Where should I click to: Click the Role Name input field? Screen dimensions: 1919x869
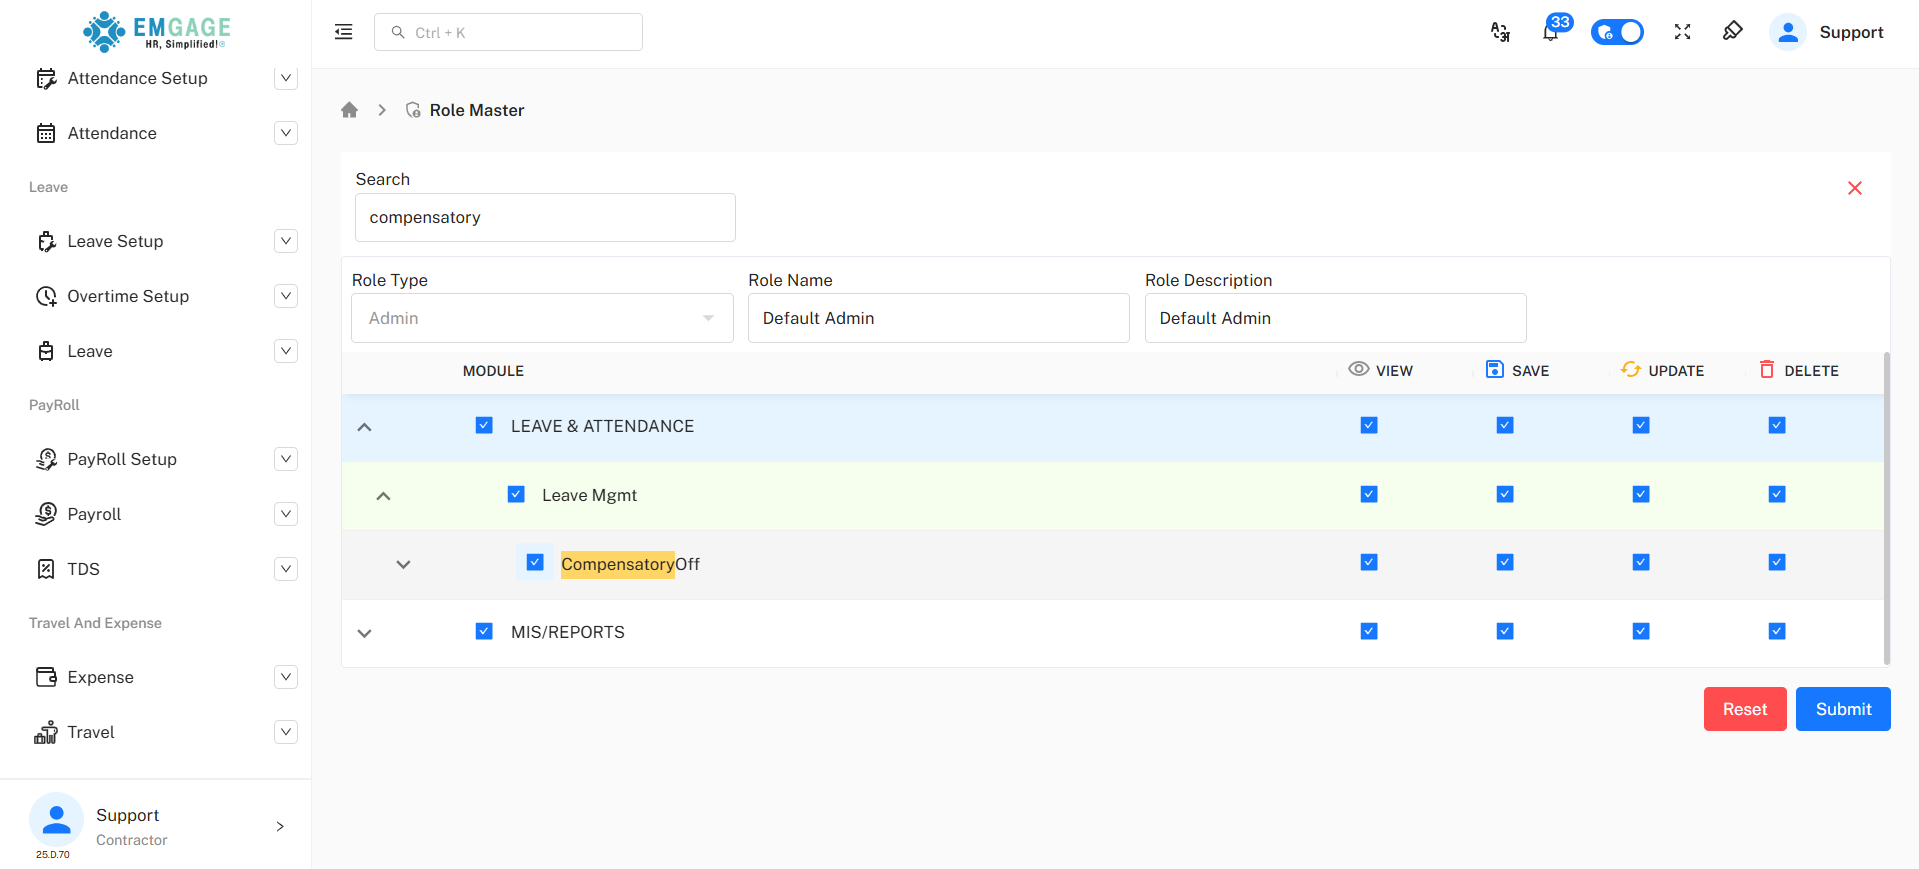point(938,318)
